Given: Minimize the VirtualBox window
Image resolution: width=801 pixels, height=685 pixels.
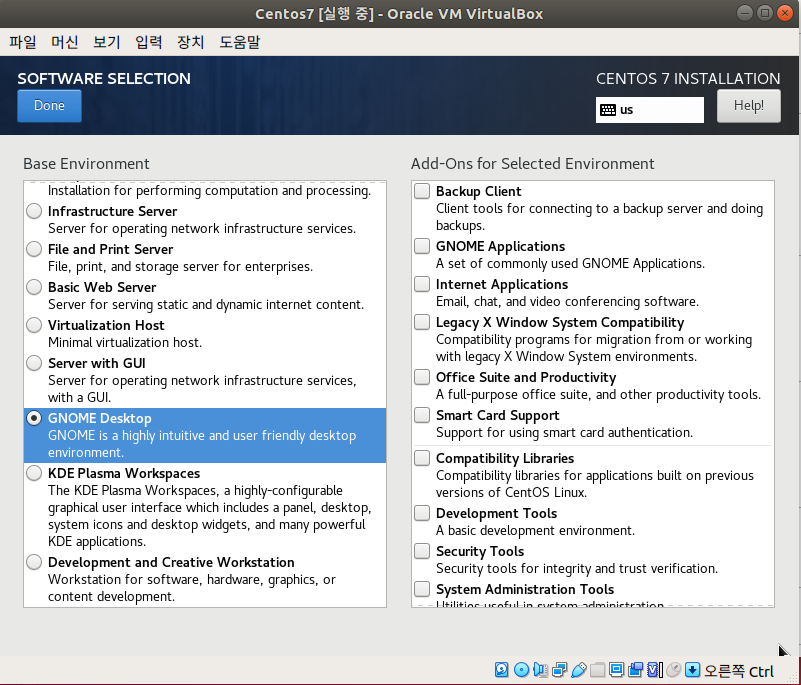Looking at the screenshot, I should point(745,13).
